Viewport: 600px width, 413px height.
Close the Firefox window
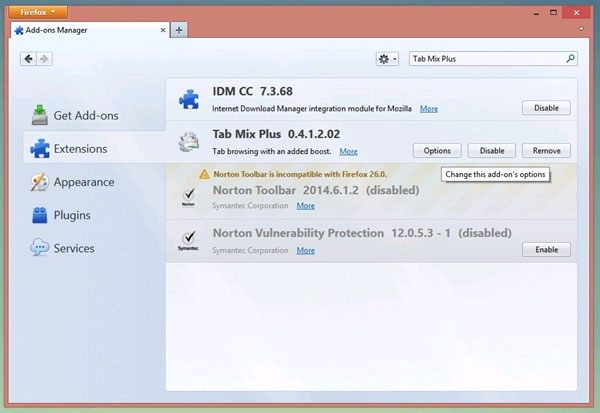click(x=576, y=13)
